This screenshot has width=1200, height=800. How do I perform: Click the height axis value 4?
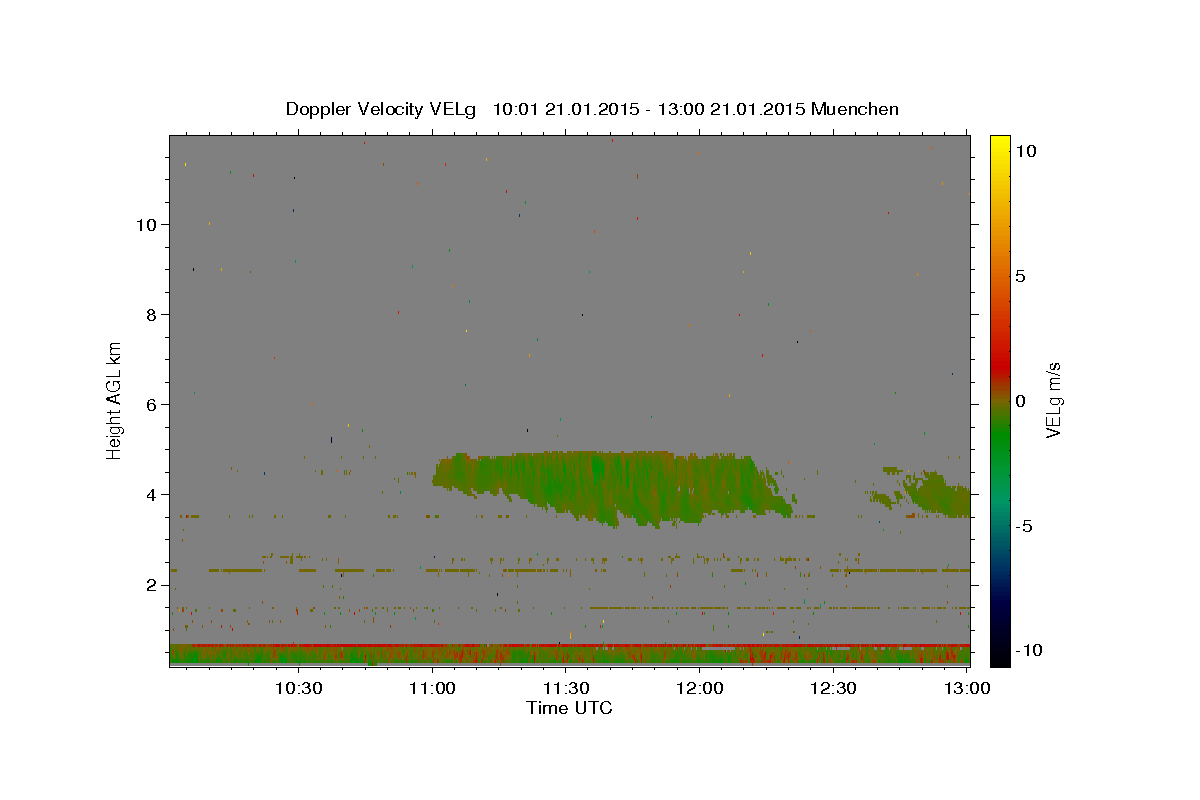[x=152, y=494]
